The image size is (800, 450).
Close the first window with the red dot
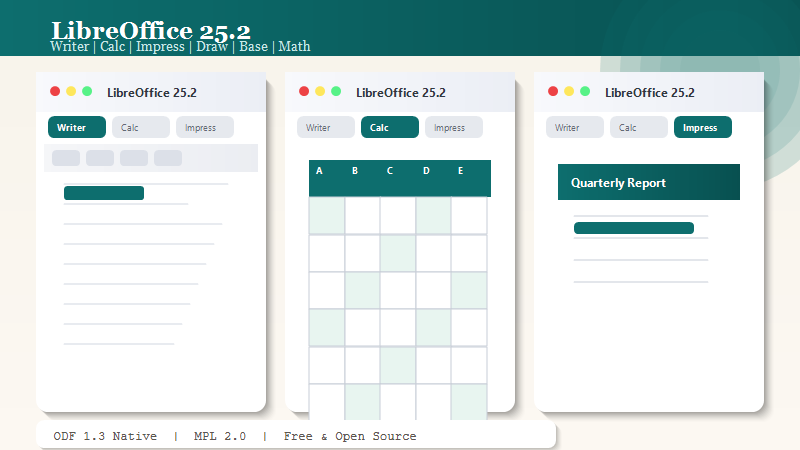point(55,91)
